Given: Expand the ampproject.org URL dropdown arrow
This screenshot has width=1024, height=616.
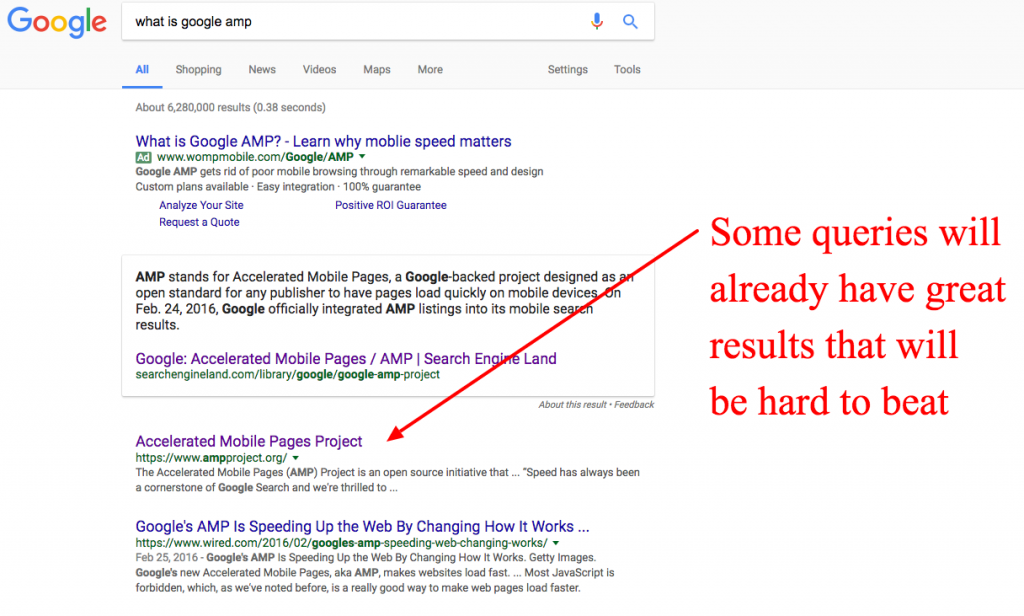Looking at the screenshot, I should tap(296, 458).
